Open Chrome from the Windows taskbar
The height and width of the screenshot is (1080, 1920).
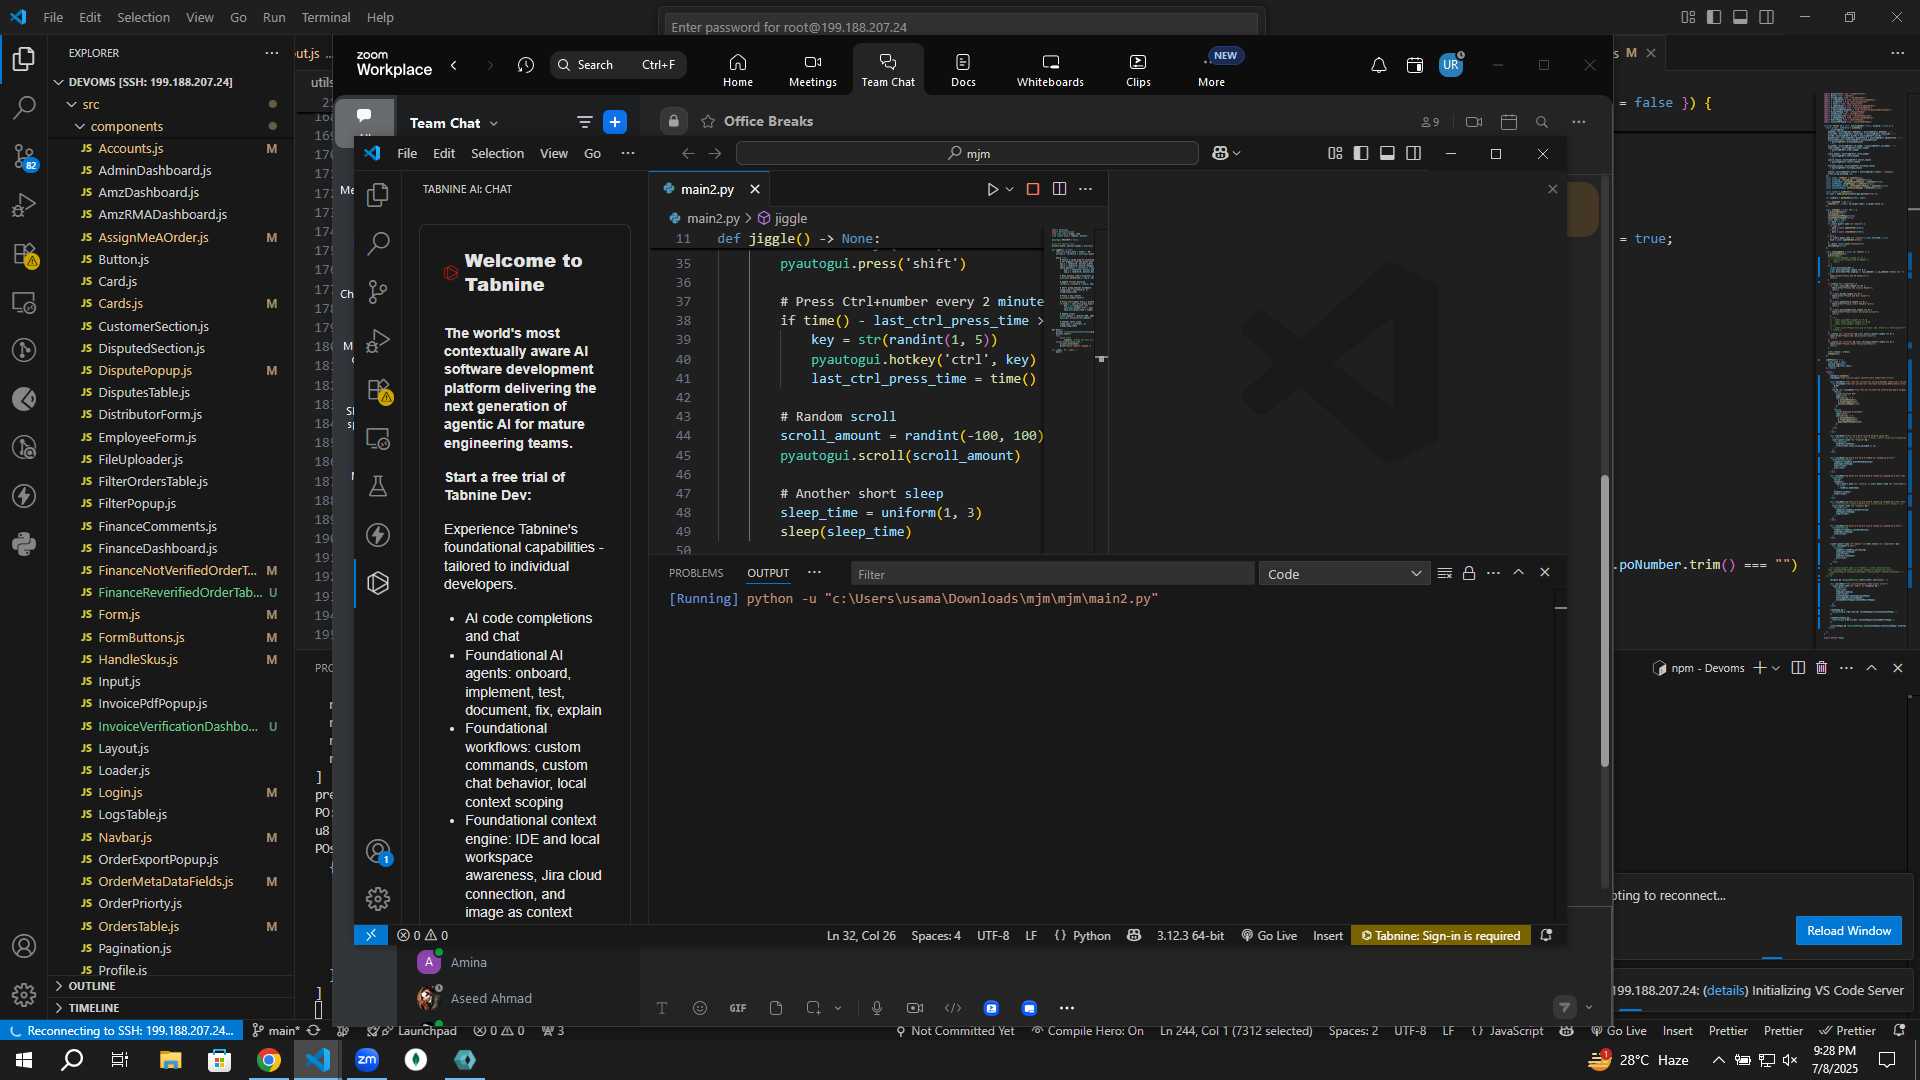(268, 1060)
